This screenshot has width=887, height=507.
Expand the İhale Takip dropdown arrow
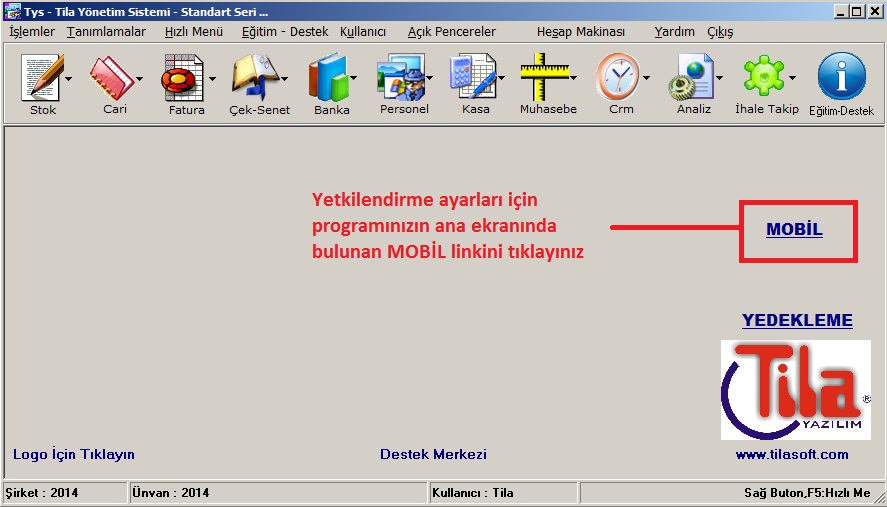(792, 78)
